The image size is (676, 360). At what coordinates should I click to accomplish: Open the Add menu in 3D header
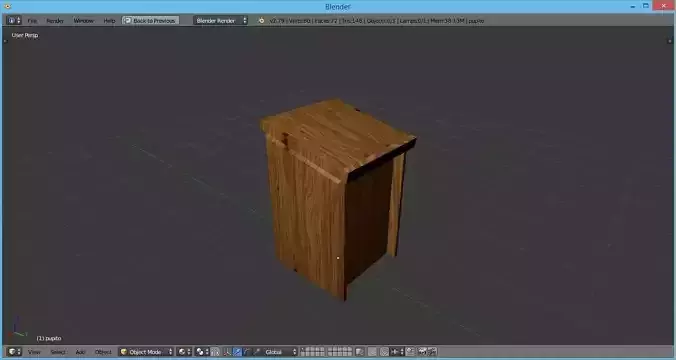80,352
